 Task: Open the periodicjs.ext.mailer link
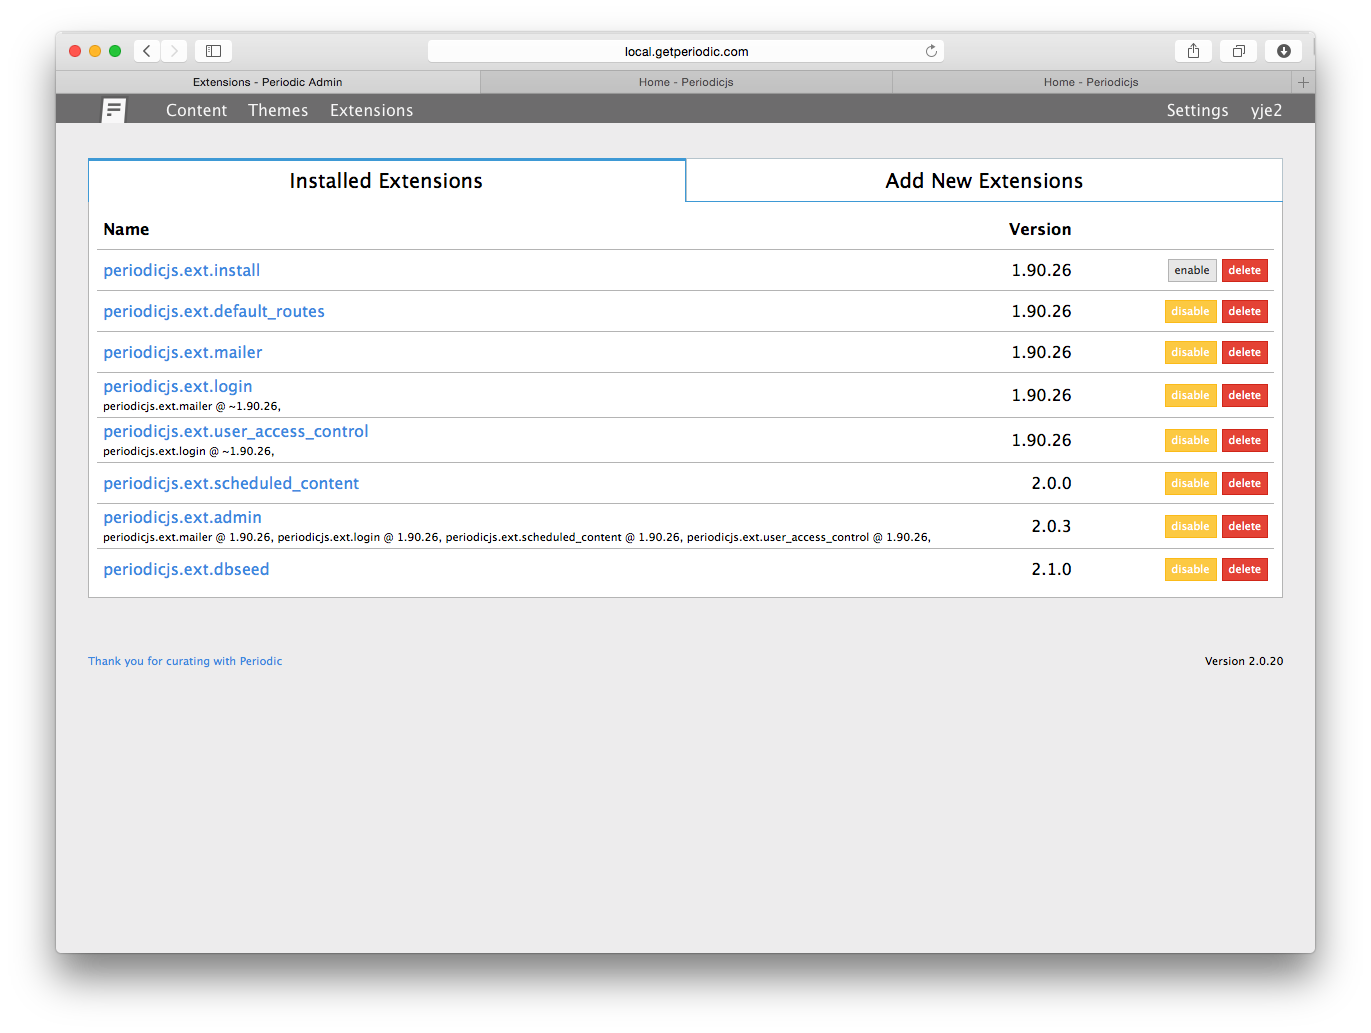(183, 352)
